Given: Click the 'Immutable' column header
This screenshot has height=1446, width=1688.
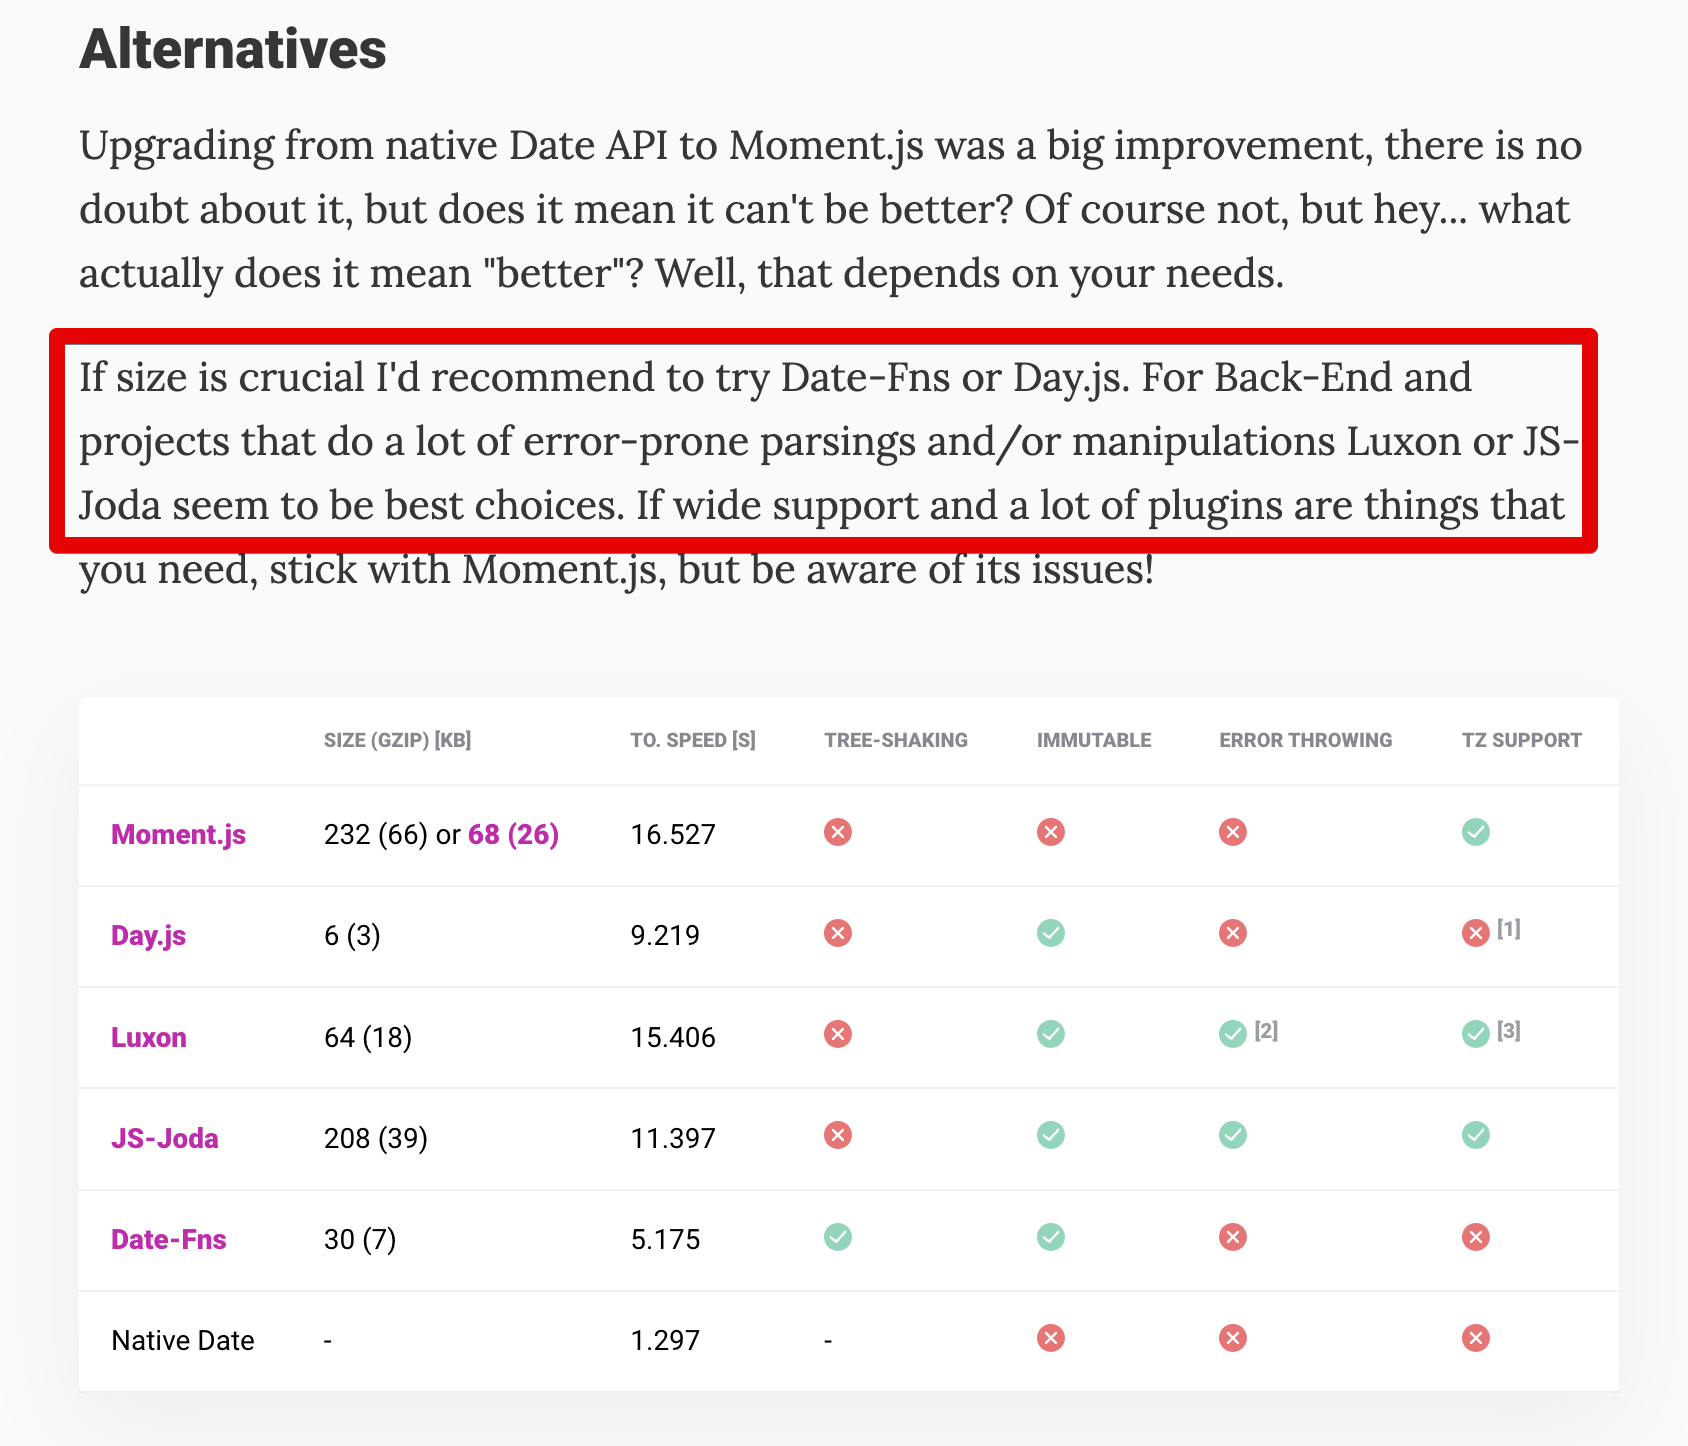Looking at the screenshot, I should coord(1094,740).
